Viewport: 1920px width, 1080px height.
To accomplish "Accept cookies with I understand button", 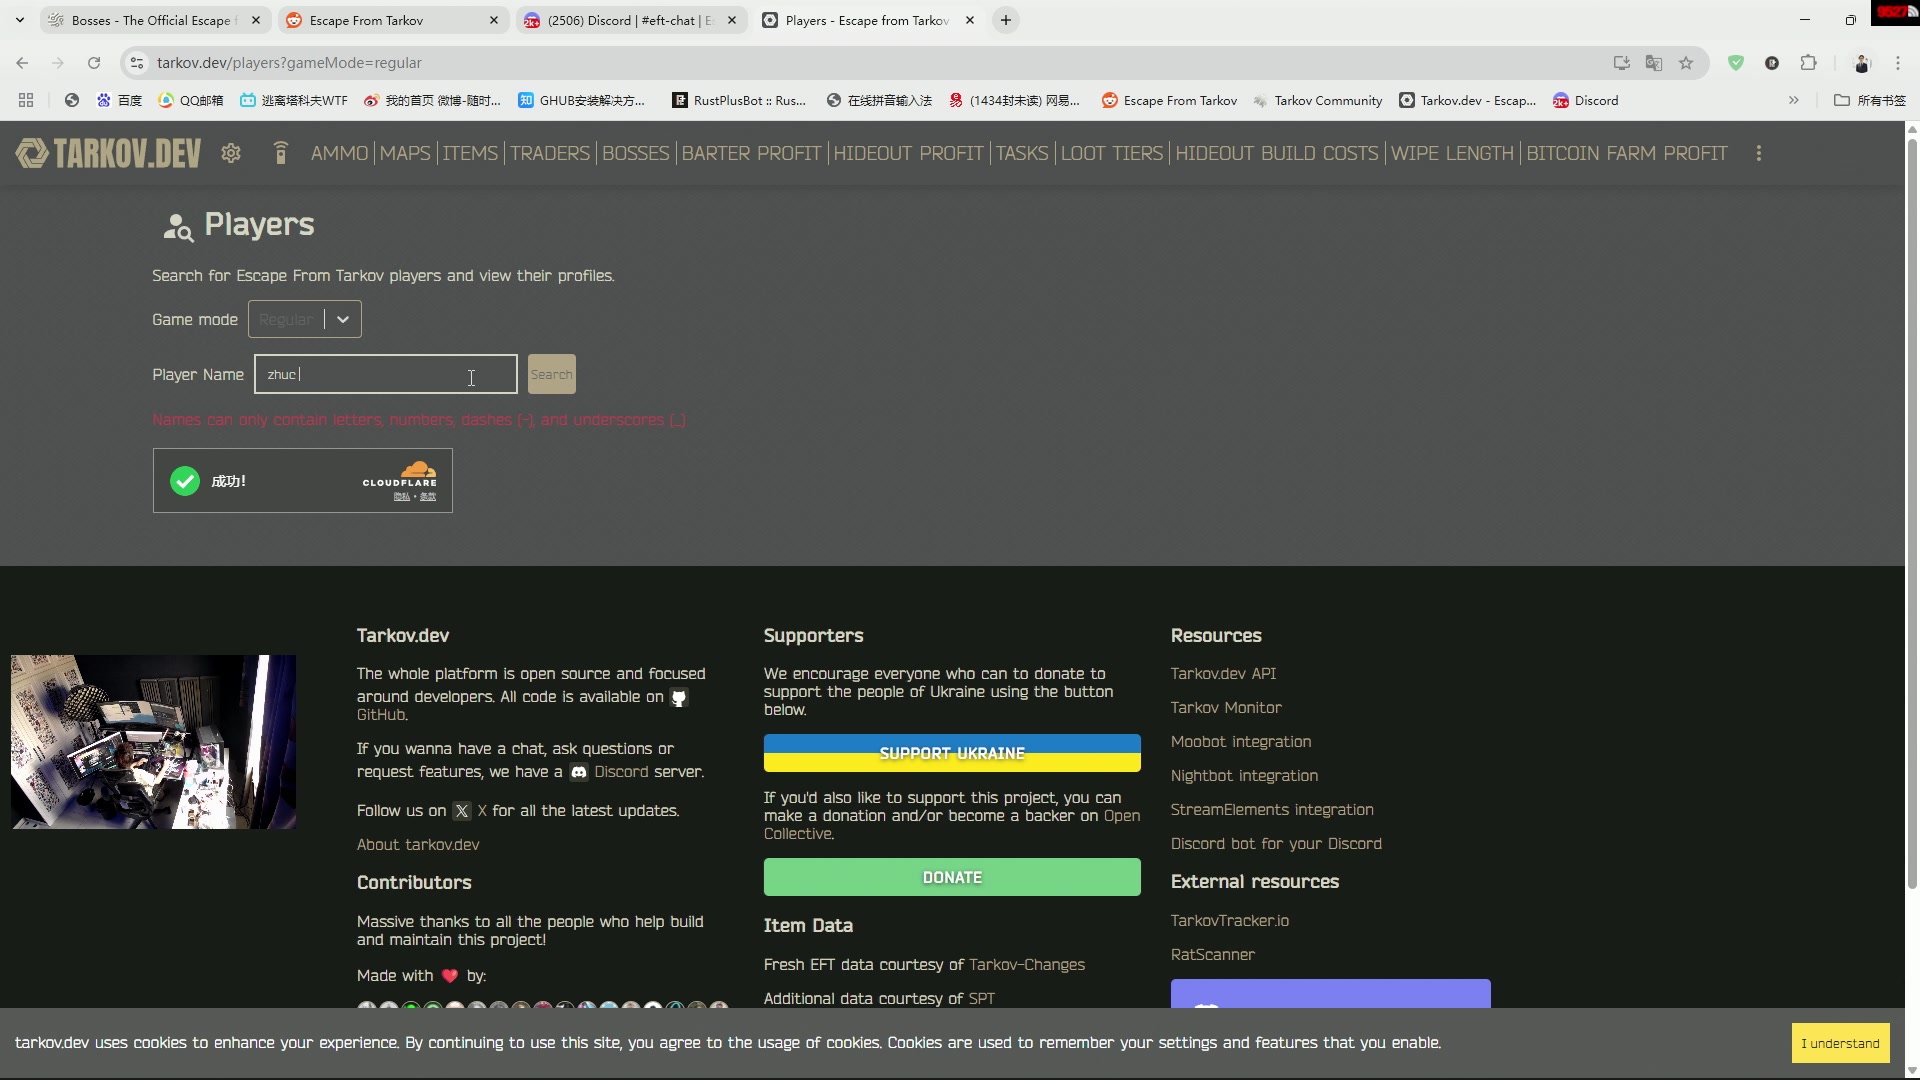I will click(1841, 1043).
